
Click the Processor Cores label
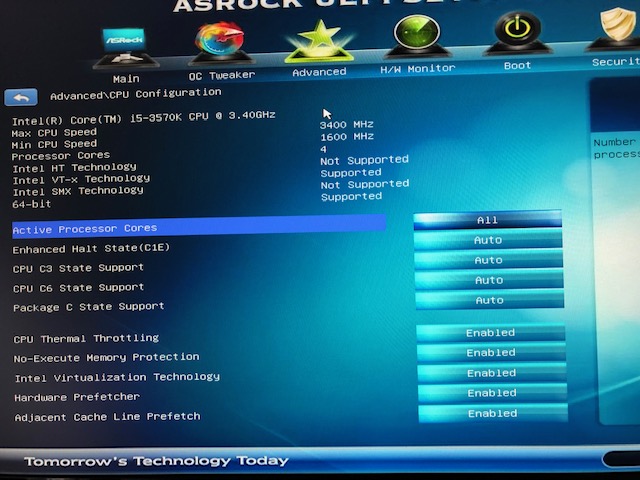61,156
